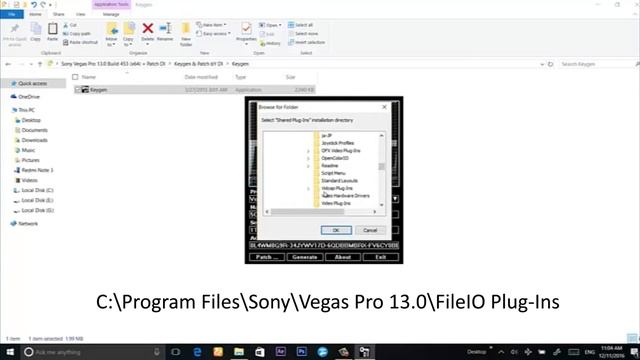640x360 pixels.
Task: Click folder tree vertical scrollbar thumb
Action: pos(381,166)
